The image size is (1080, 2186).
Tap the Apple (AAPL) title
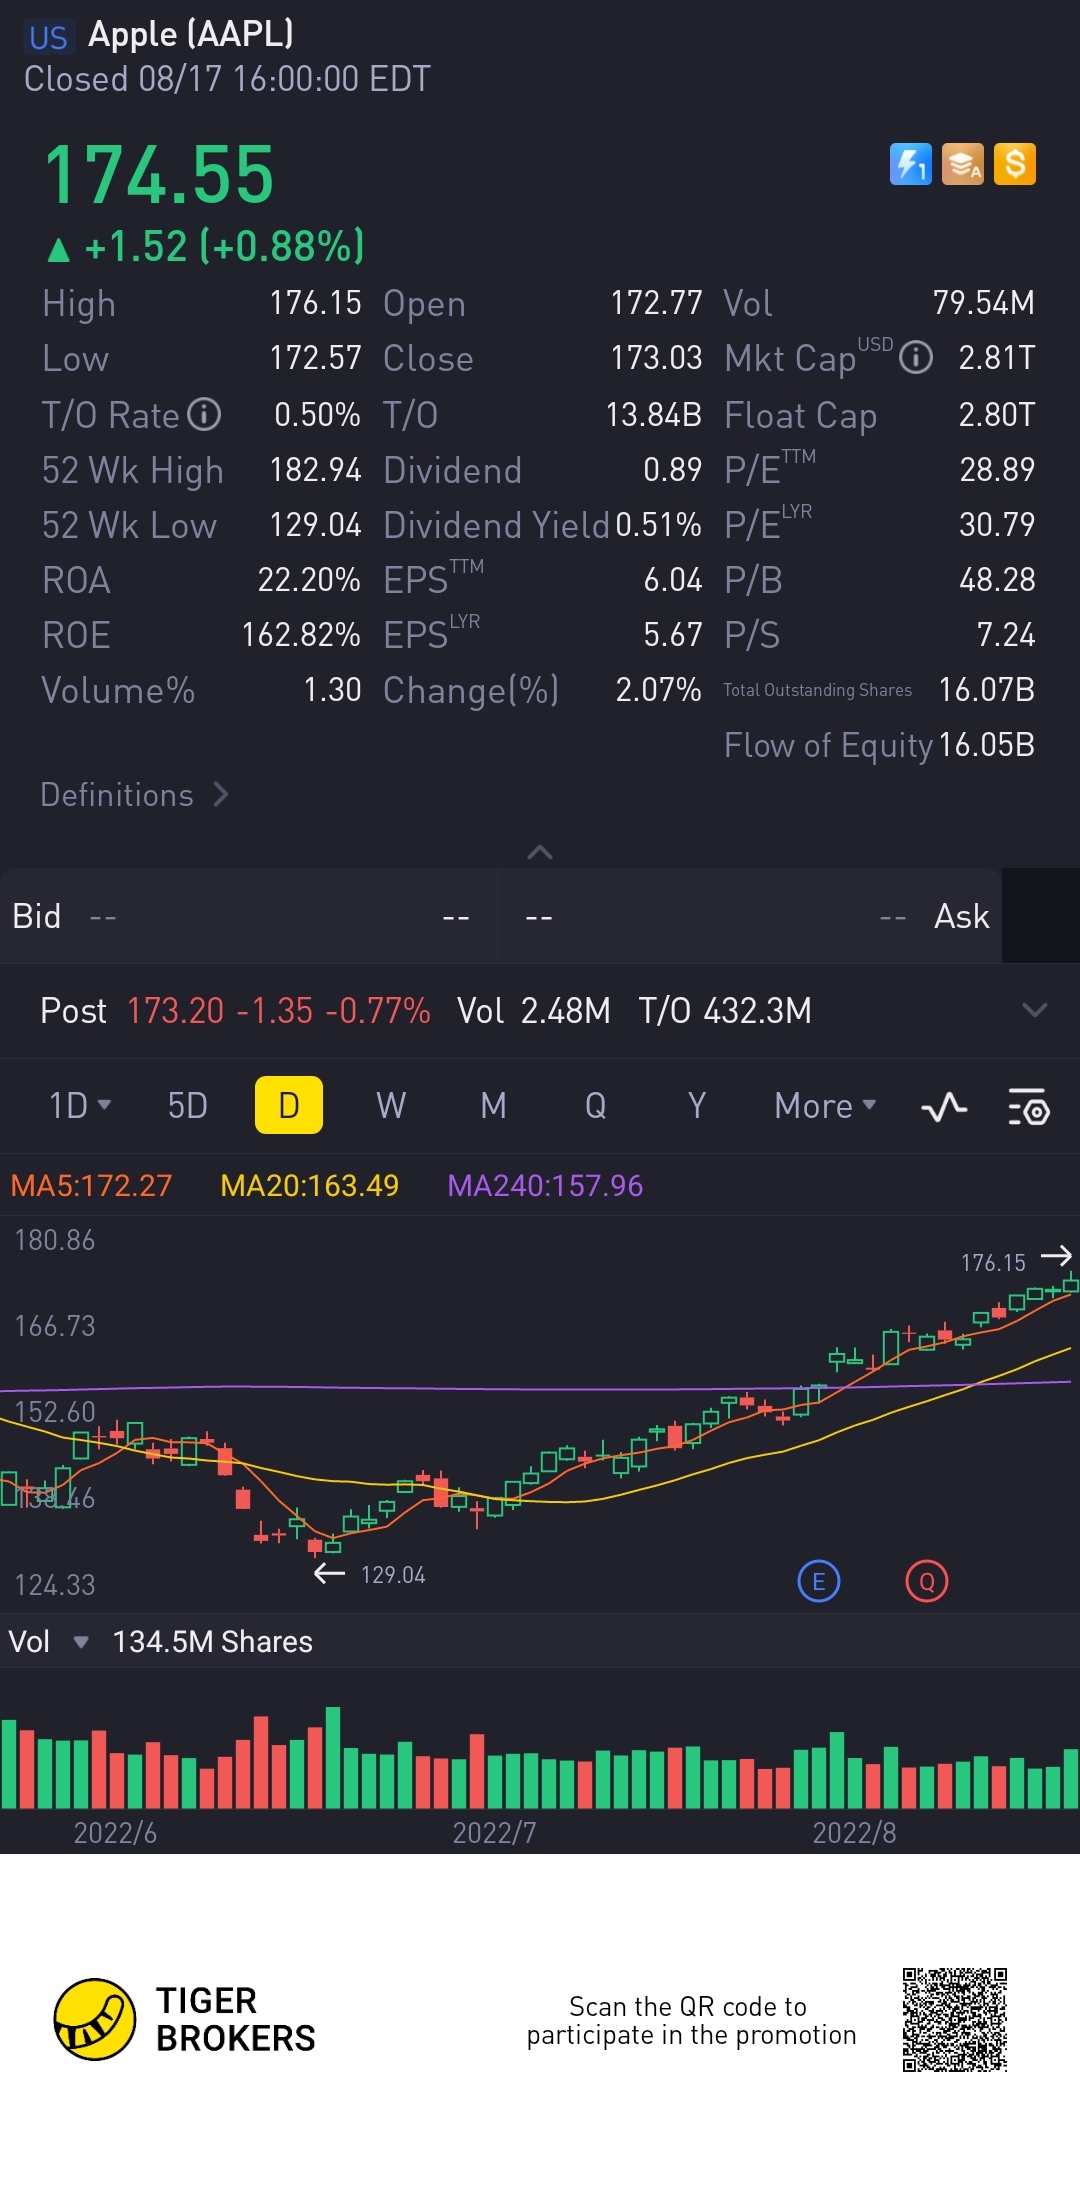(191, 34)
